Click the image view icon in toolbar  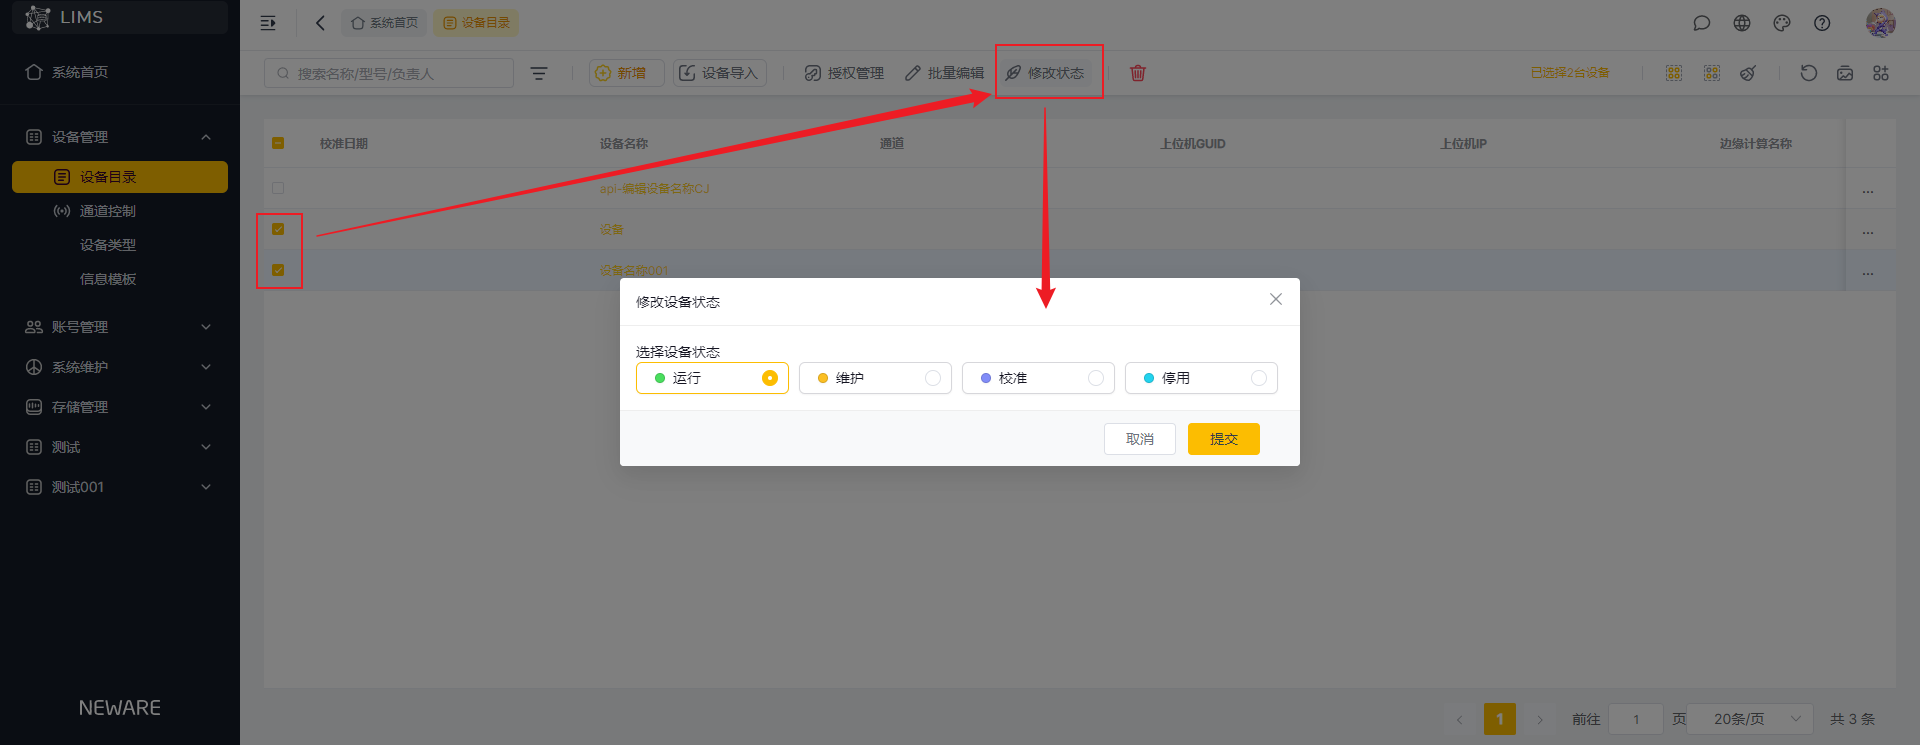[x=1845, y=73]
